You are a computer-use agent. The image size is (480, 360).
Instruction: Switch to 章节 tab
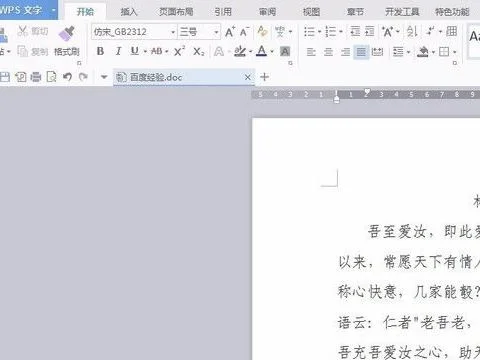click(x=355, y=12)
